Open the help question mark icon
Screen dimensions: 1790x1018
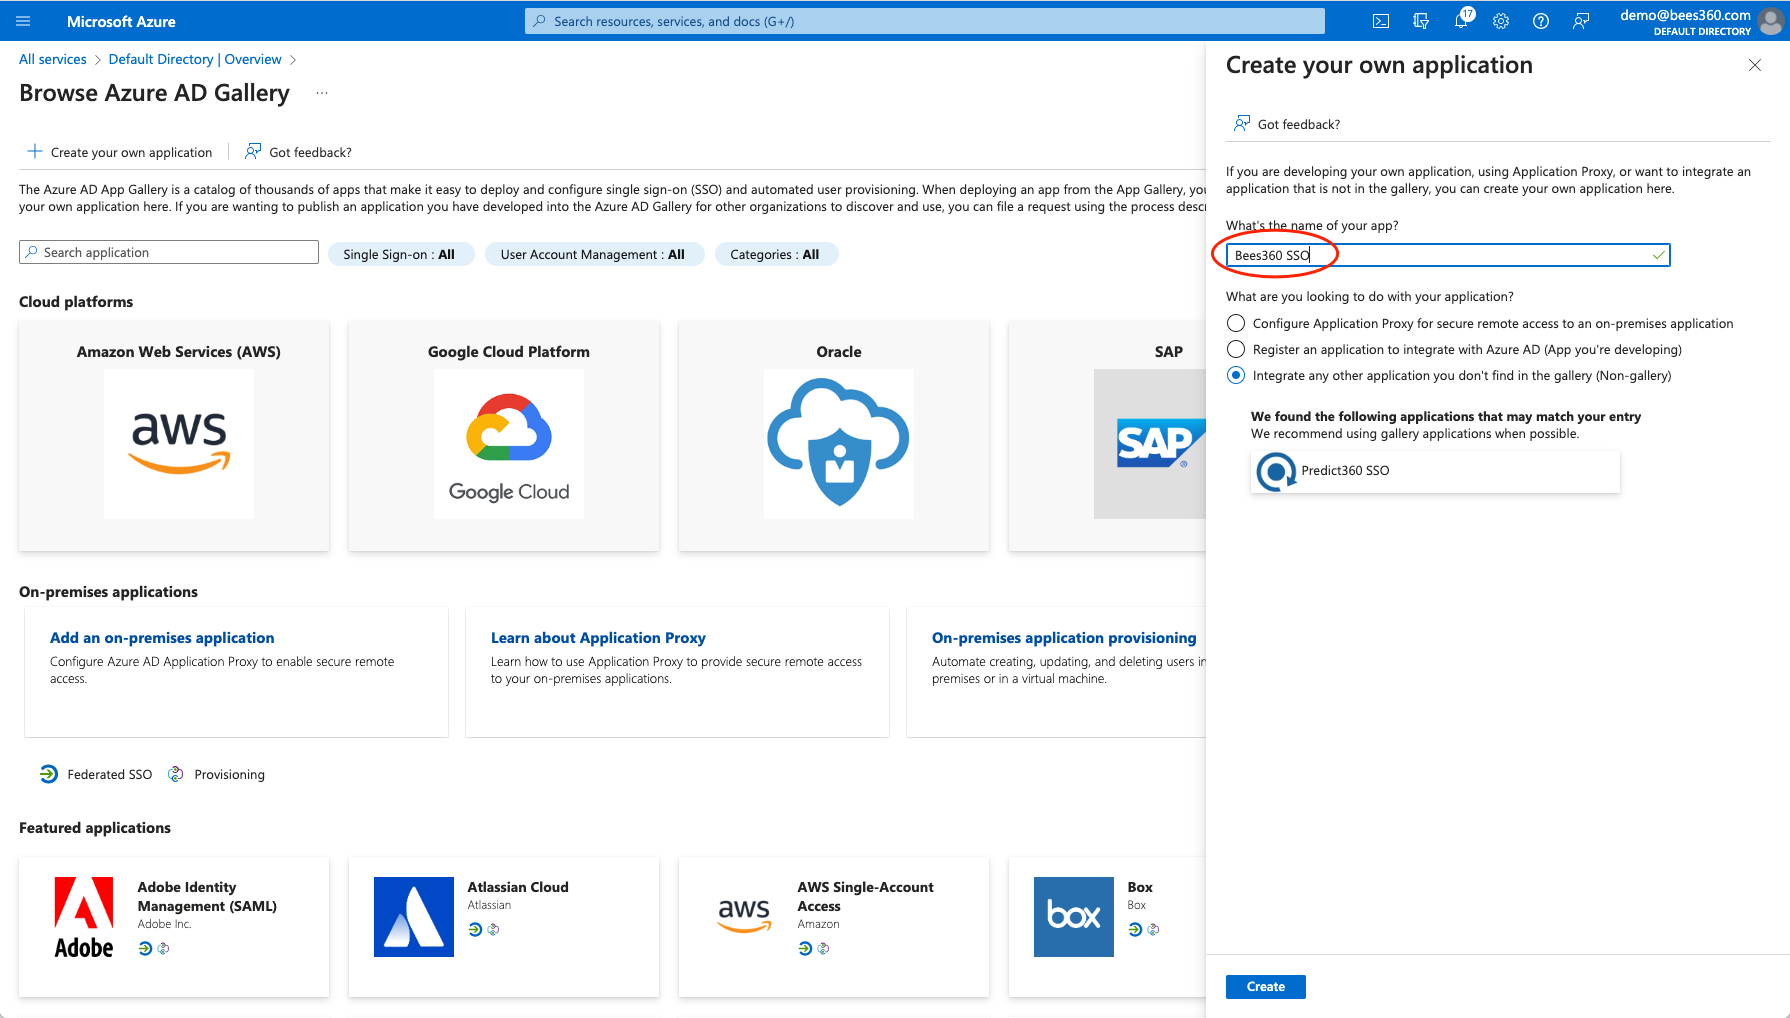click(1541, 21)
